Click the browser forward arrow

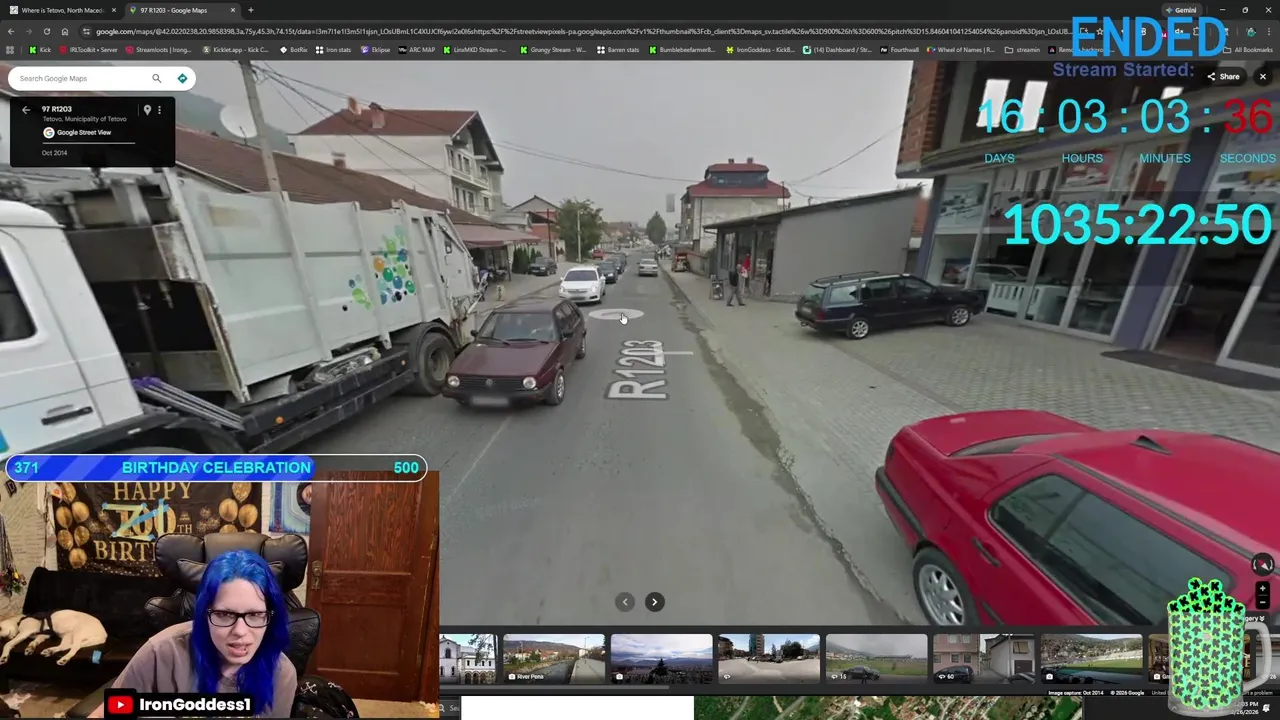pyautogui.click(x=29, y=31)
